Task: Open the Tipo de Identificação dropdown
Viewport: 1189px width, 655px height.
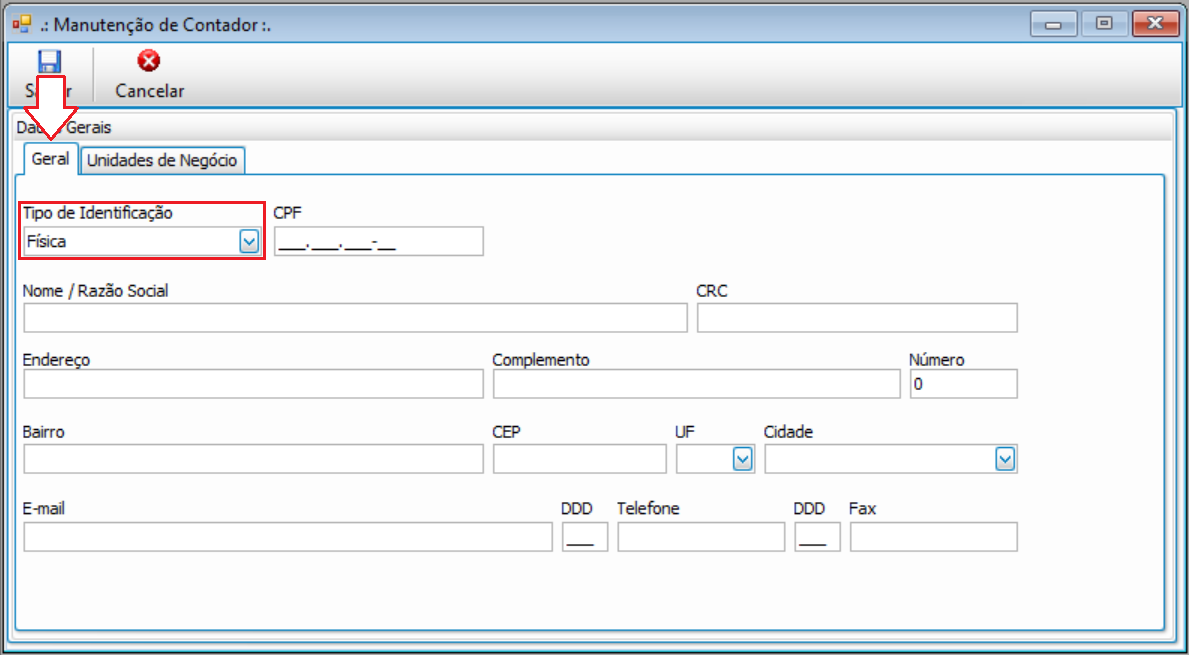Action: [249, 242]
